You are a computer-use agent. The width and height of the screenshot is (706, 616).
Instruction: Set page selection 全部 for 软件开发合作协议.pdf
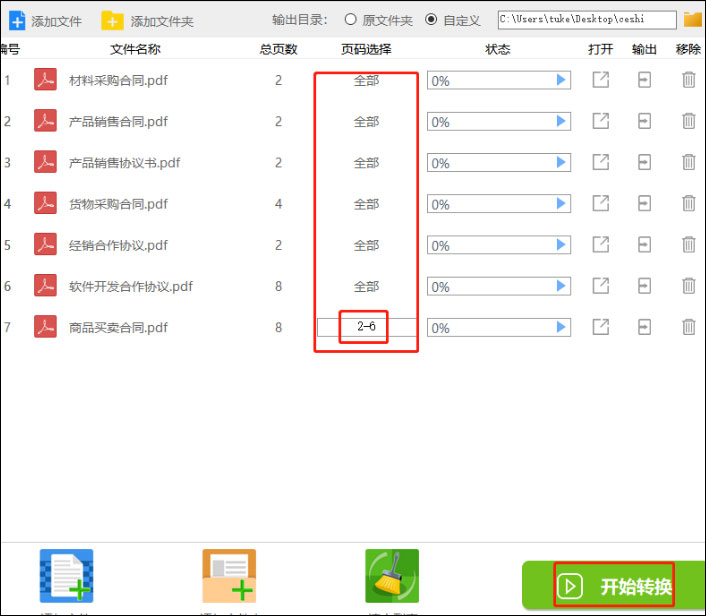coord(367,286)
